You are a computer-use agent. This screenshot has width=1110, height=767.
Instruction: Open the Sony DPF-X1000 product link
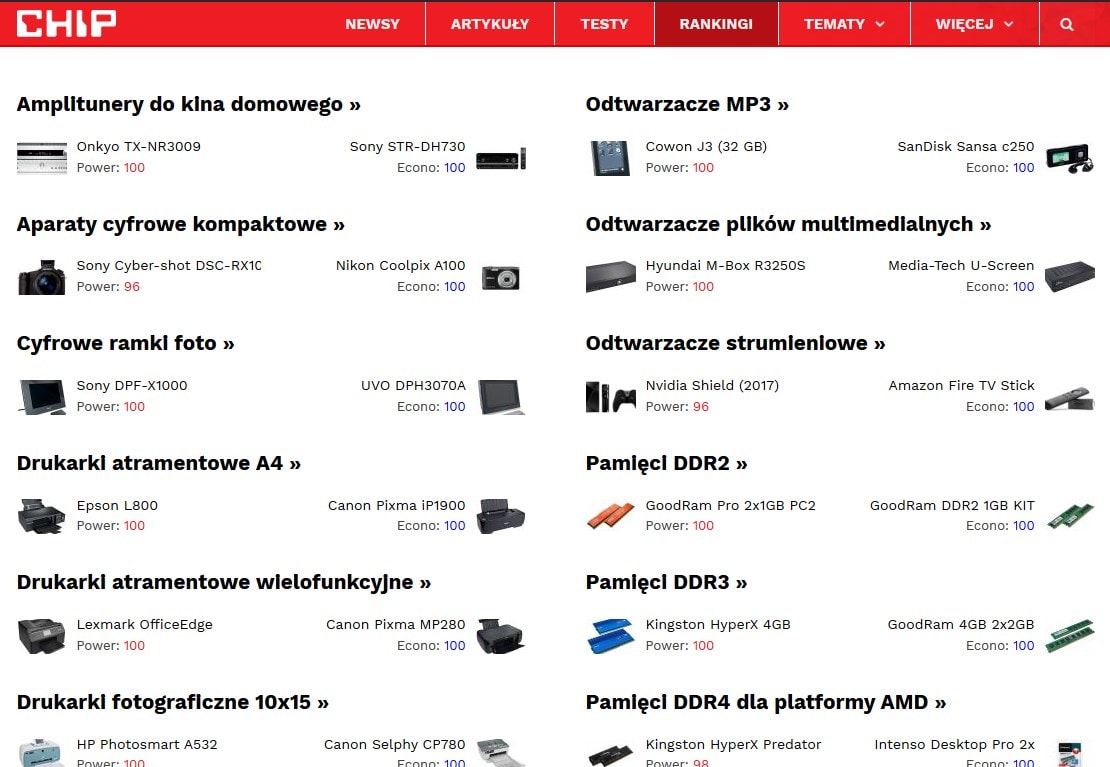(132, 385)
